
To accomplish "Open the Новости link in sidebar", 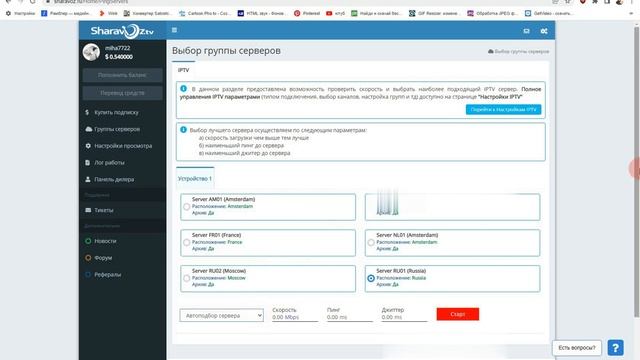I will click(105, 241).
